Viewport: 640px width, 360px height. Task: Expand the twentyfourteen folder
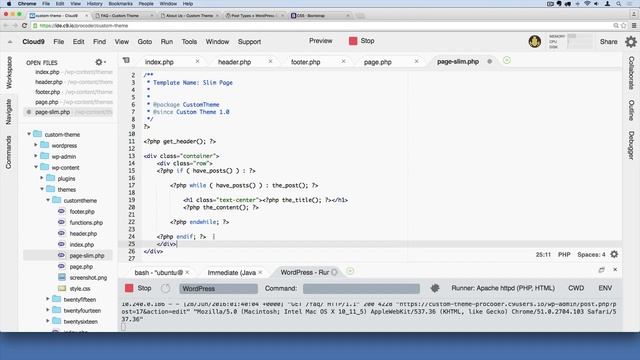click(48, 310)
